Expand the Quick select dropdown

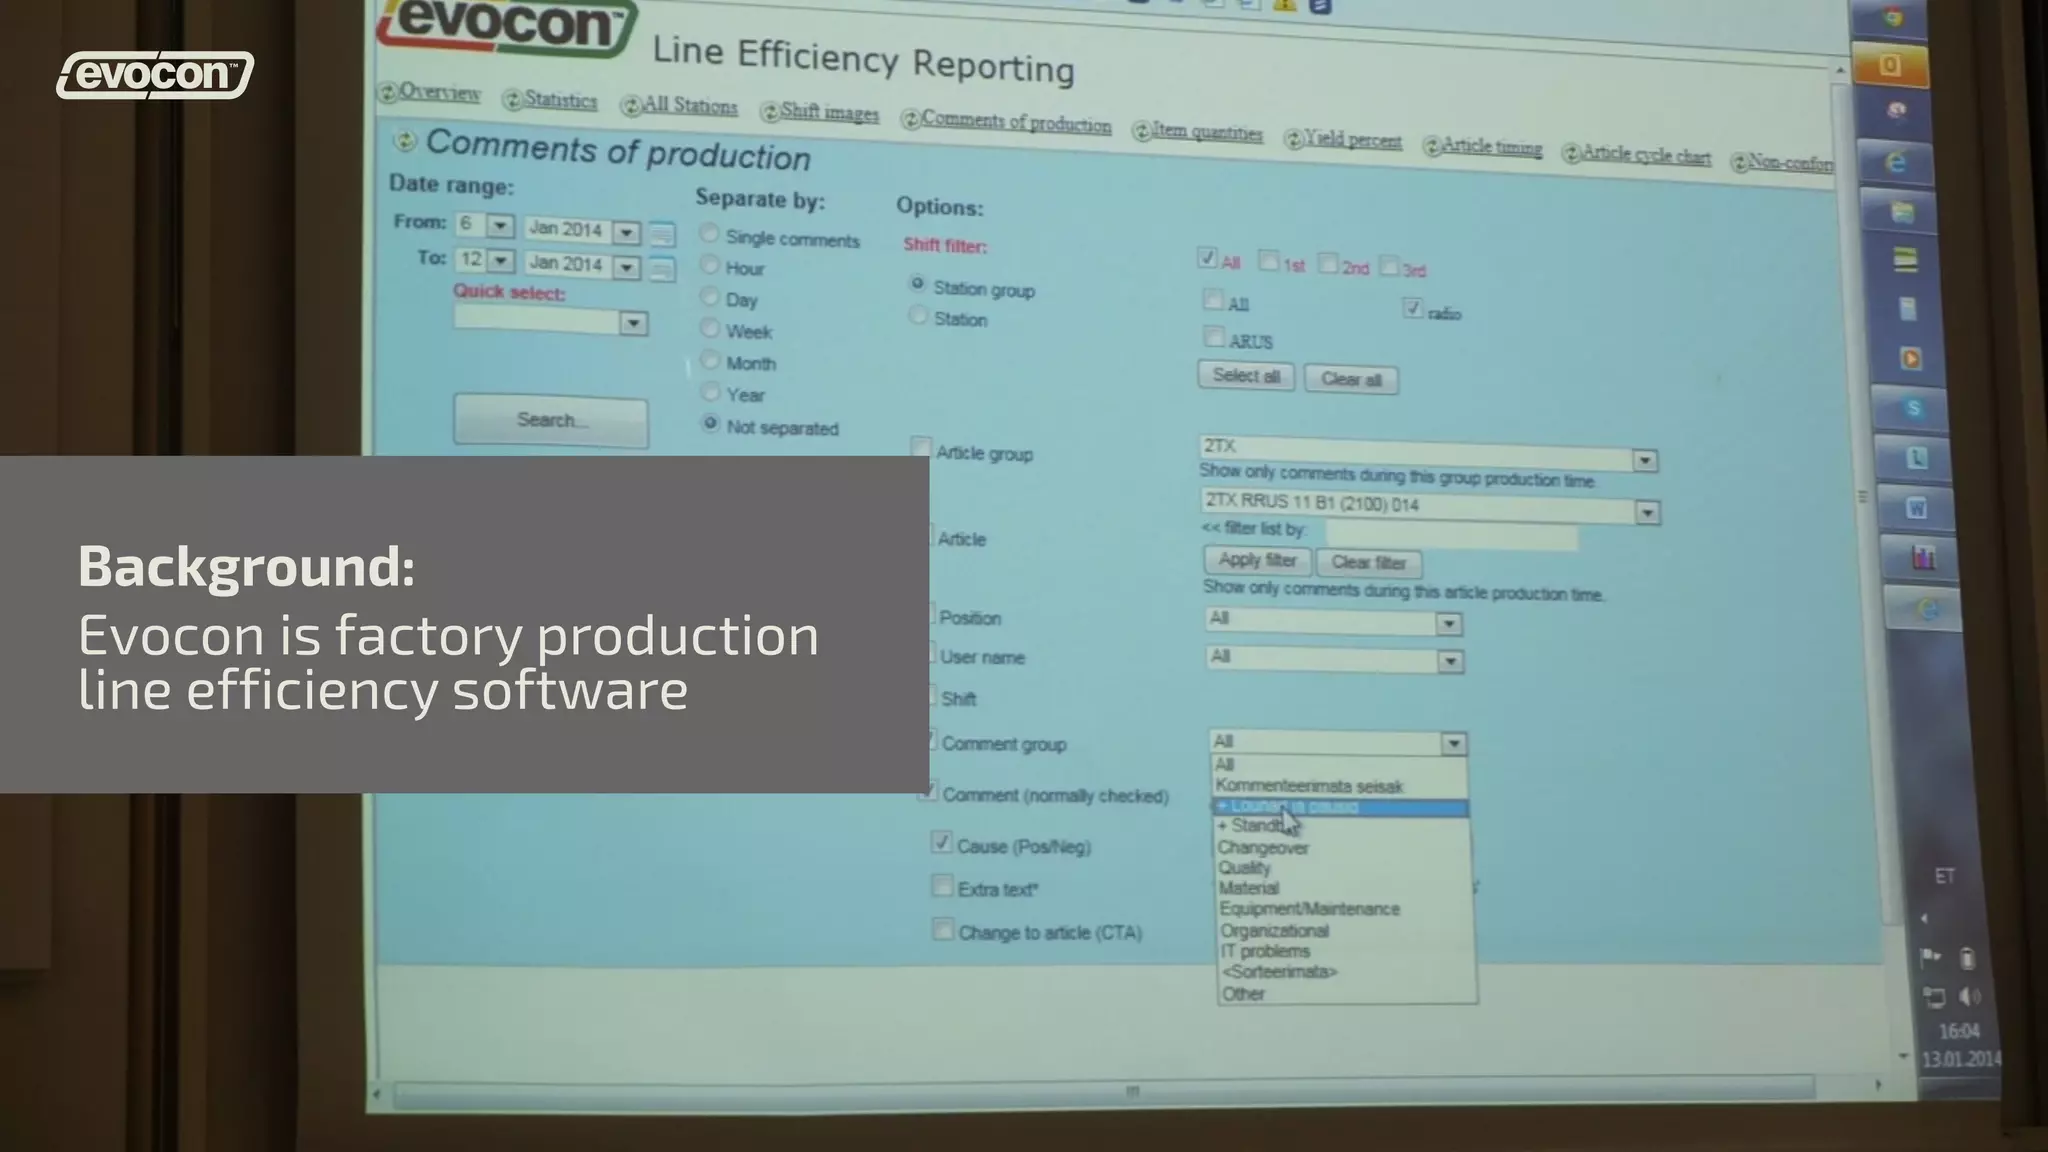(x=633, y=324)
